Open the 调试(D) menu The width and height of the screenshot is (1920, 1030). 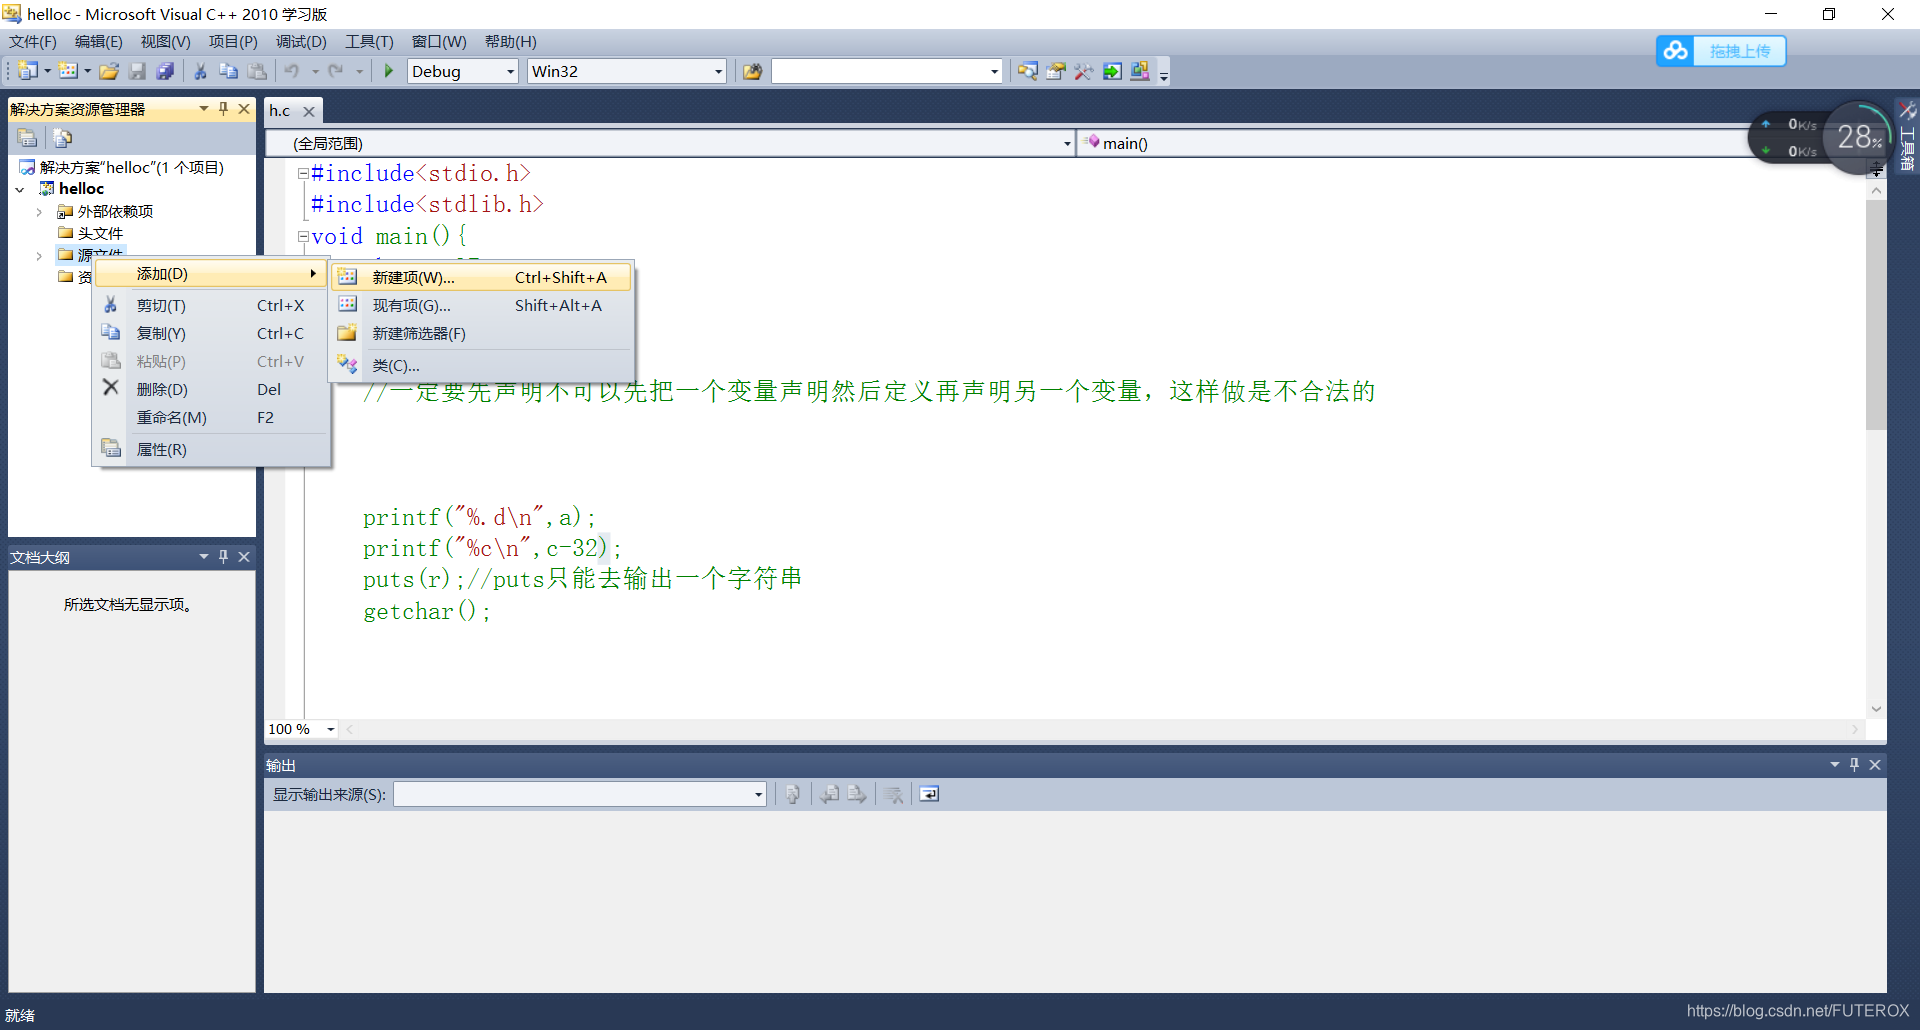[301, 42]
